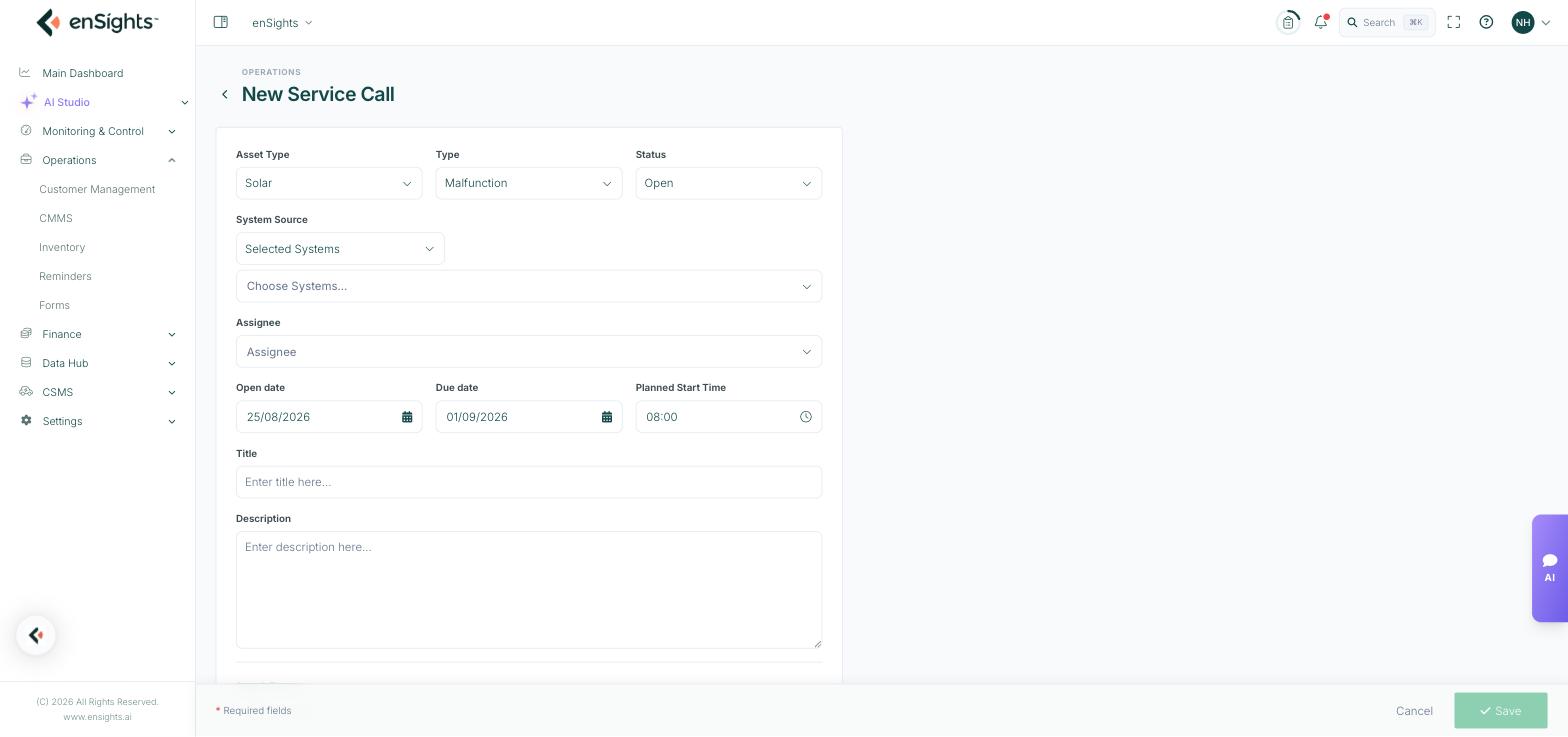Open the Planned Start Time clock icon

pos(806,417)
